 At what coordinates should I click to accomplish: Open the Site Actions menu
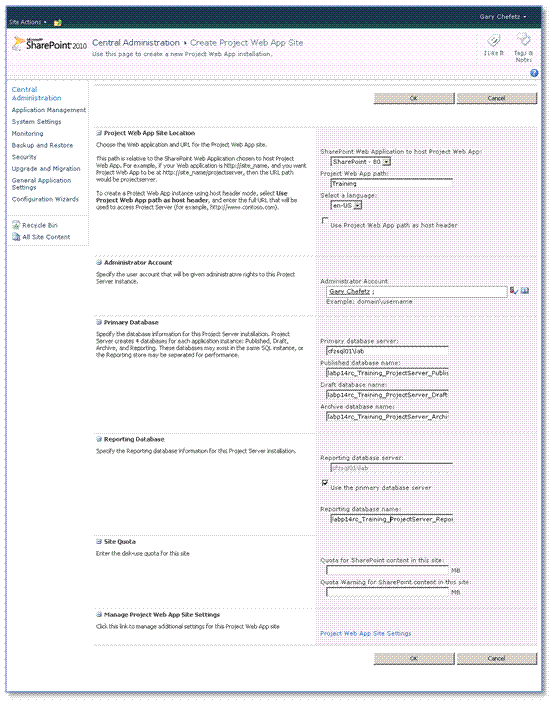coord(28,22)
